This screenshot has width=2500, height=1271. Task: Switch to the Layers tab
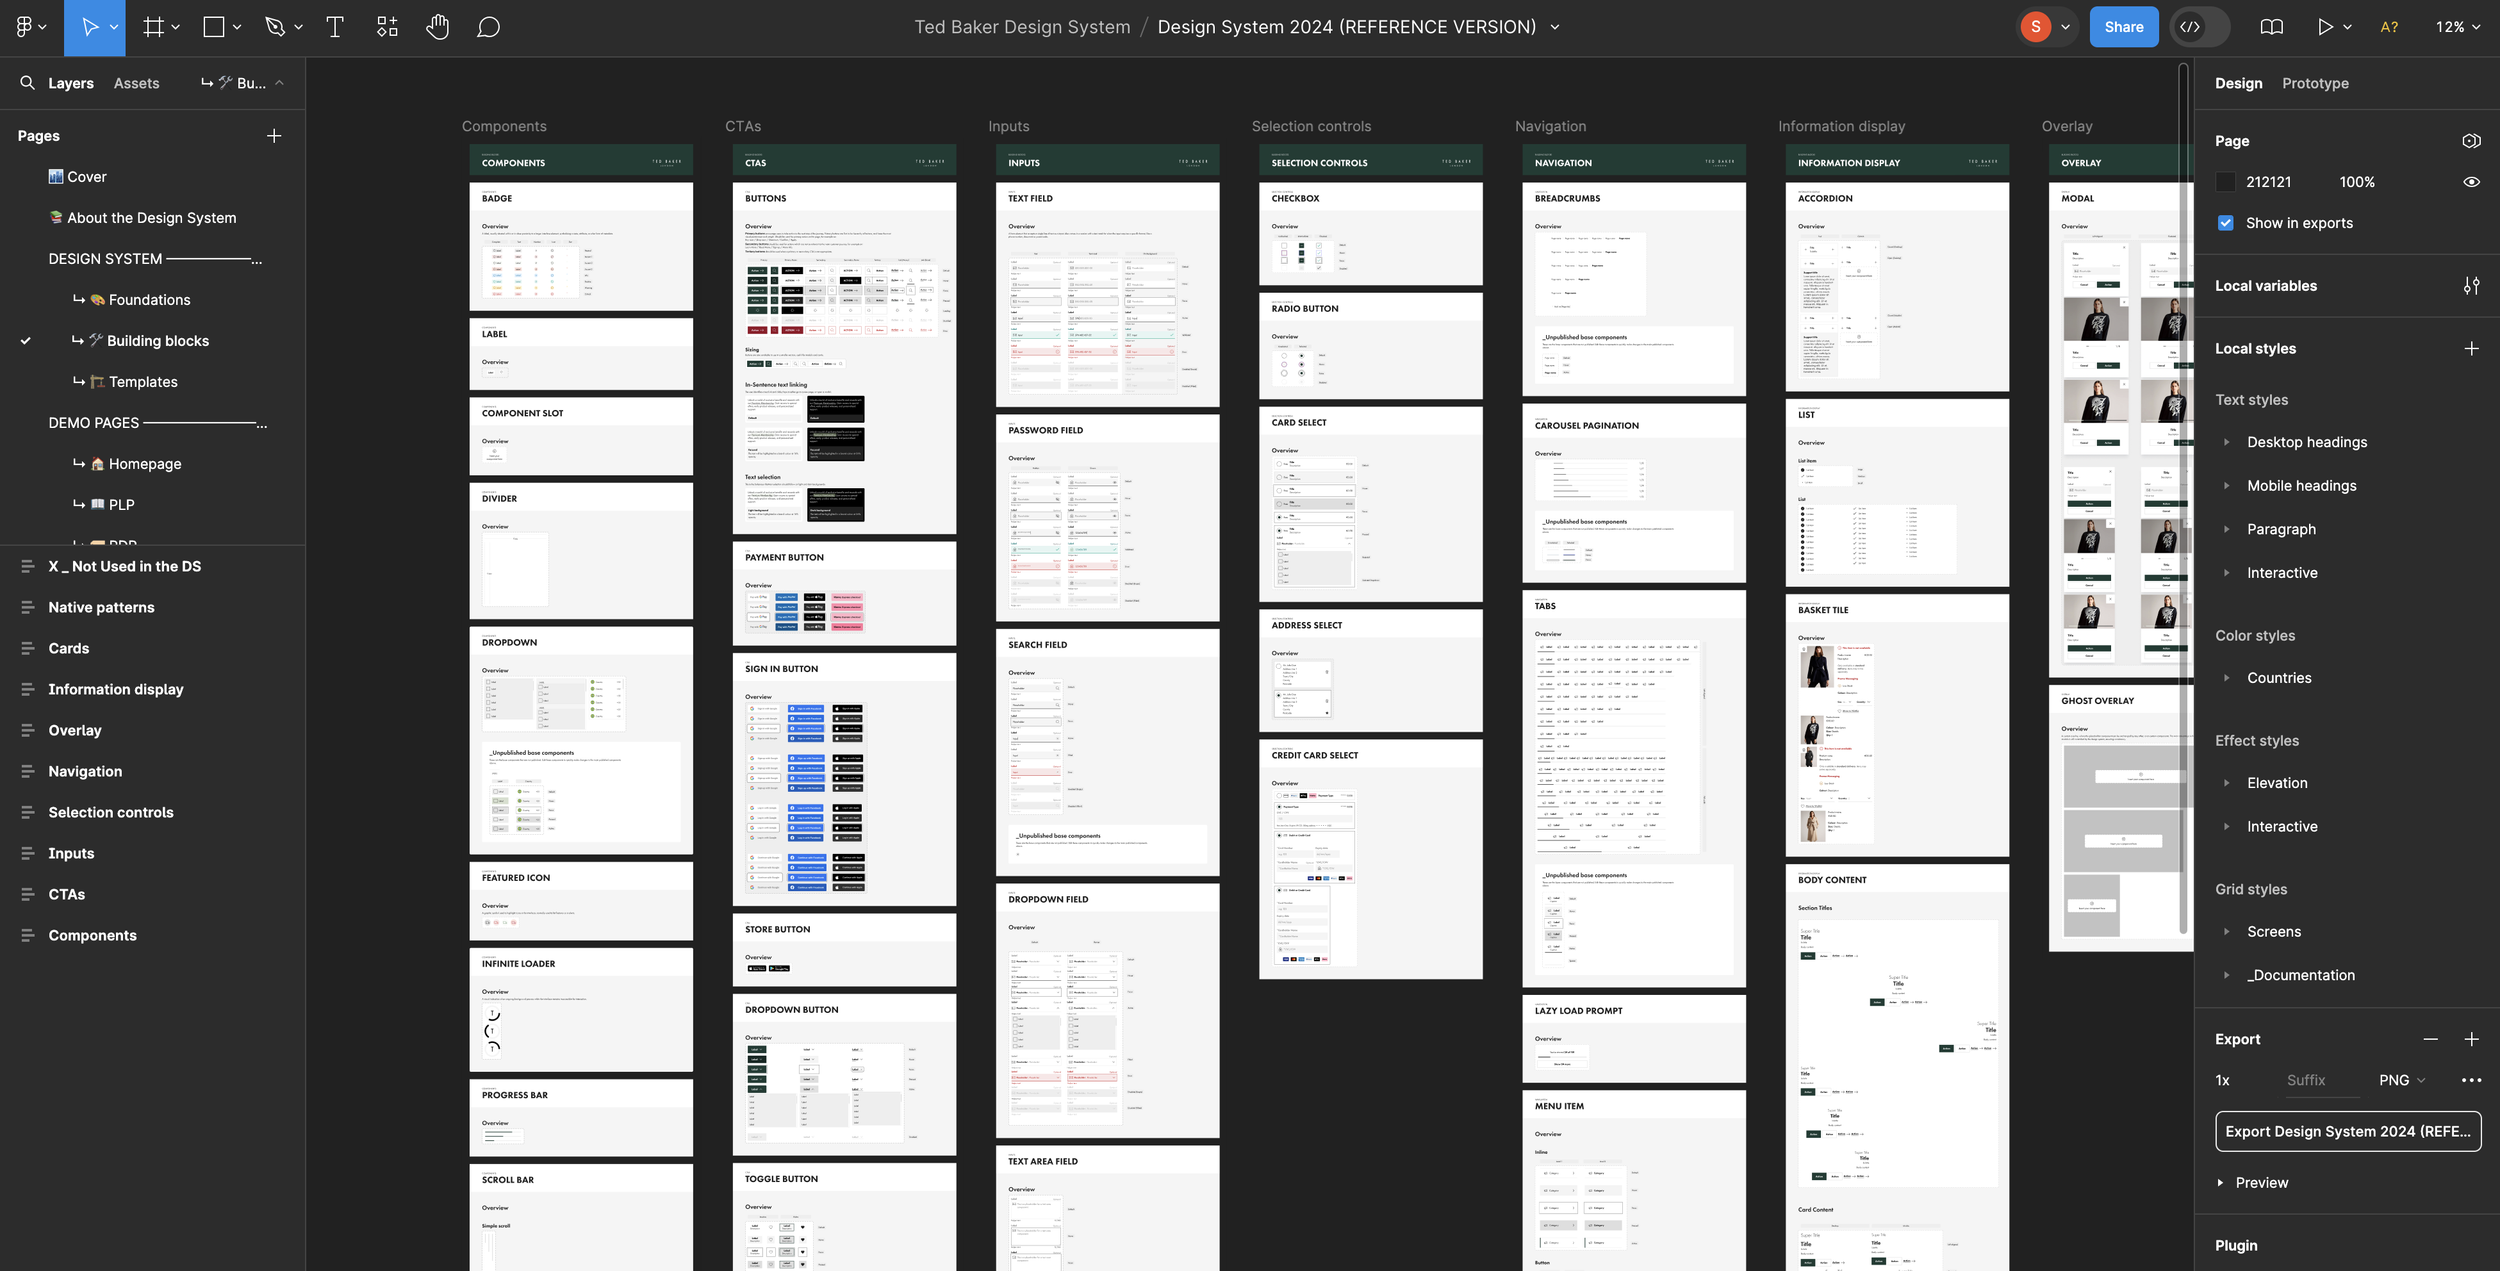pyautogui.click(x=71, y=83)
